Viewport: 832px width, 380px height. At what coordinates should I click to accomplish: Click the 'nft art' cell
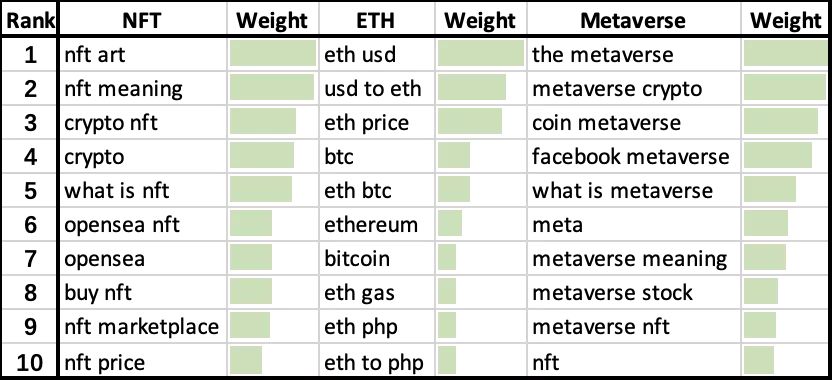(x=143, y=54)
